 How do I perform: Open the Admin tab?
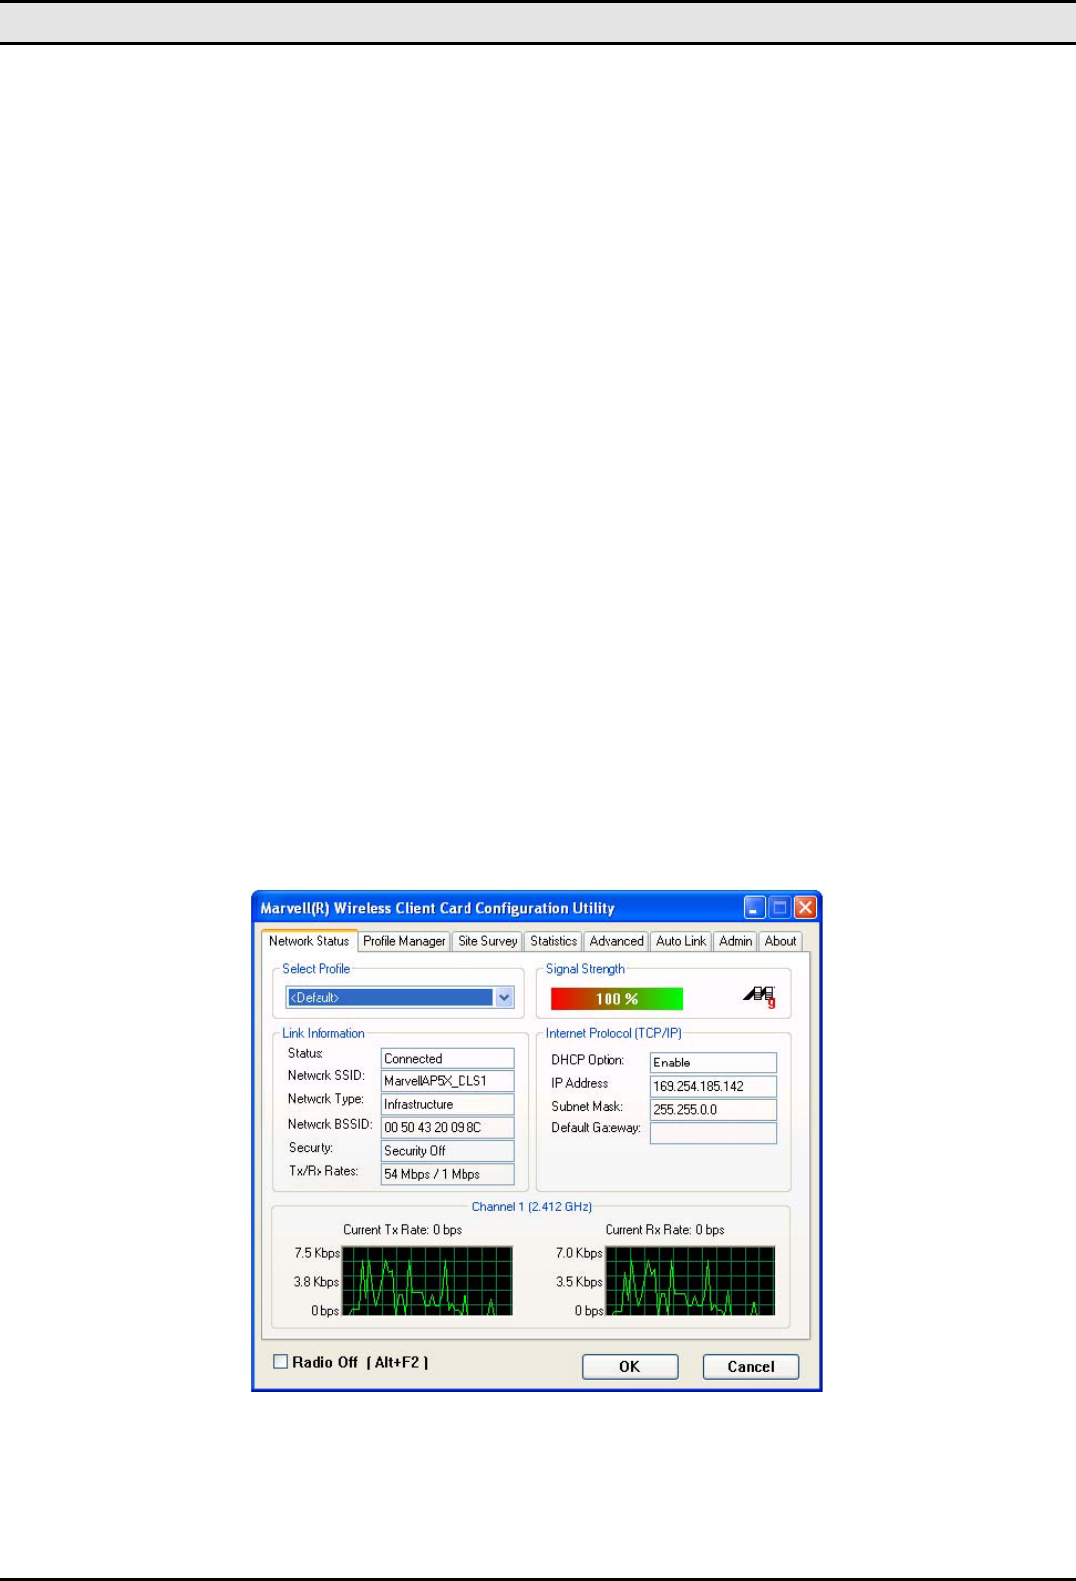(x=735, y=942)
